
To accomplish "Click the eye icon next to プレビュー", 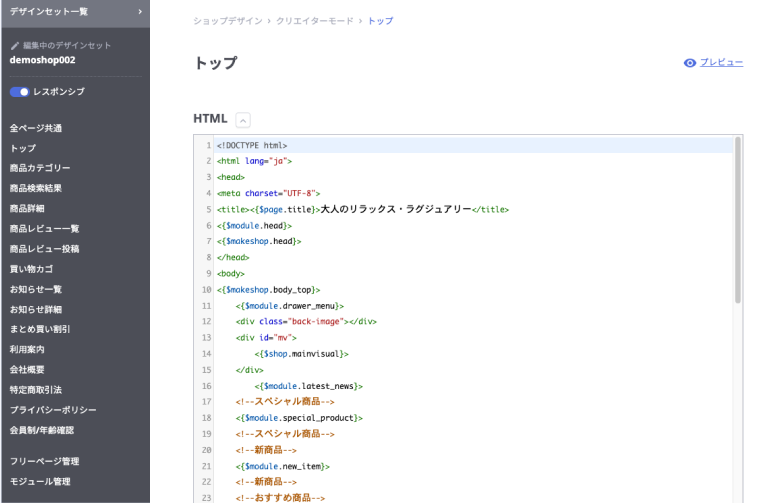I will pos(689,63).
